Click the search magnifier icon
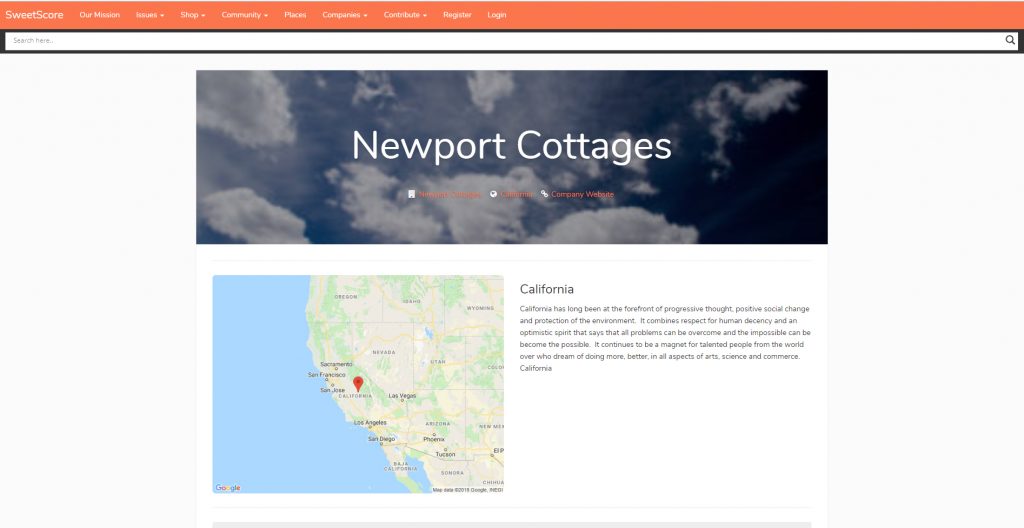This screenshot has width=1024, height=528. (1010, 41)
